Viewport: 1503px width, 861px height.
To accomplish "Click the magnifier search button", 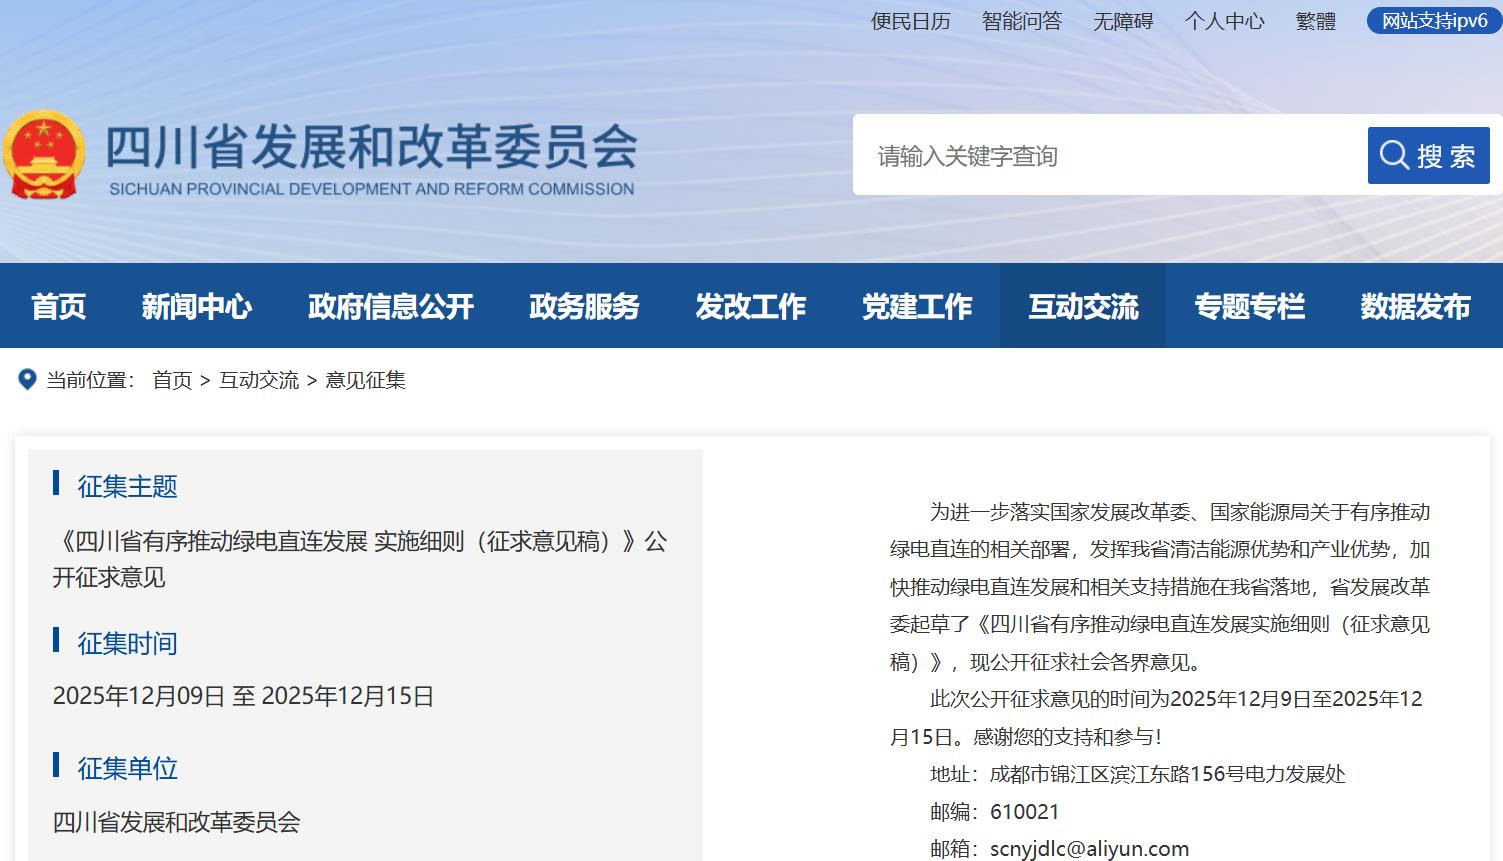I will [1428, 156].
